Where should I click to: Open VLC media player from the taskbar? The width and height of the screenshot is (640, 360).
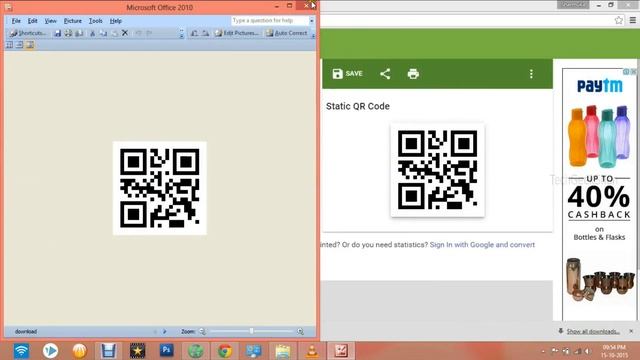pos(312,351)
